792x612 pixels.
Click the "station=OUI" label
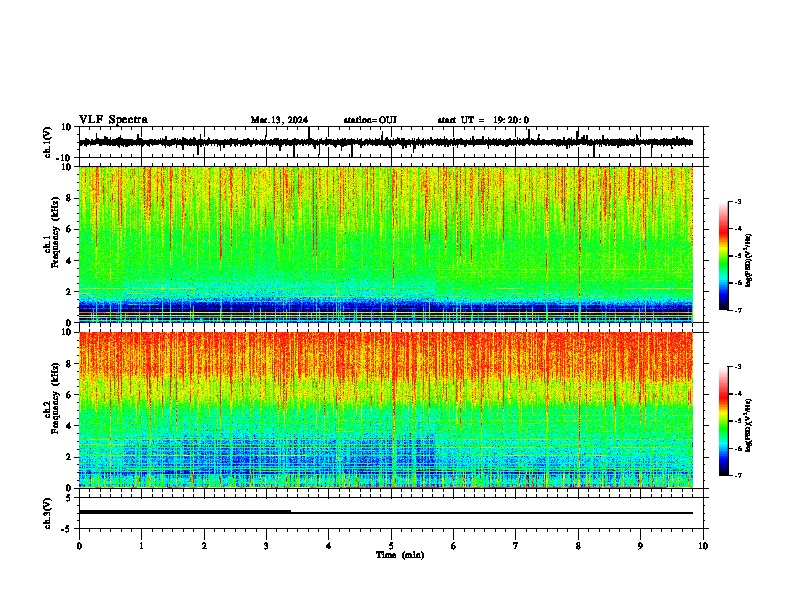click(x=370, y=120)
